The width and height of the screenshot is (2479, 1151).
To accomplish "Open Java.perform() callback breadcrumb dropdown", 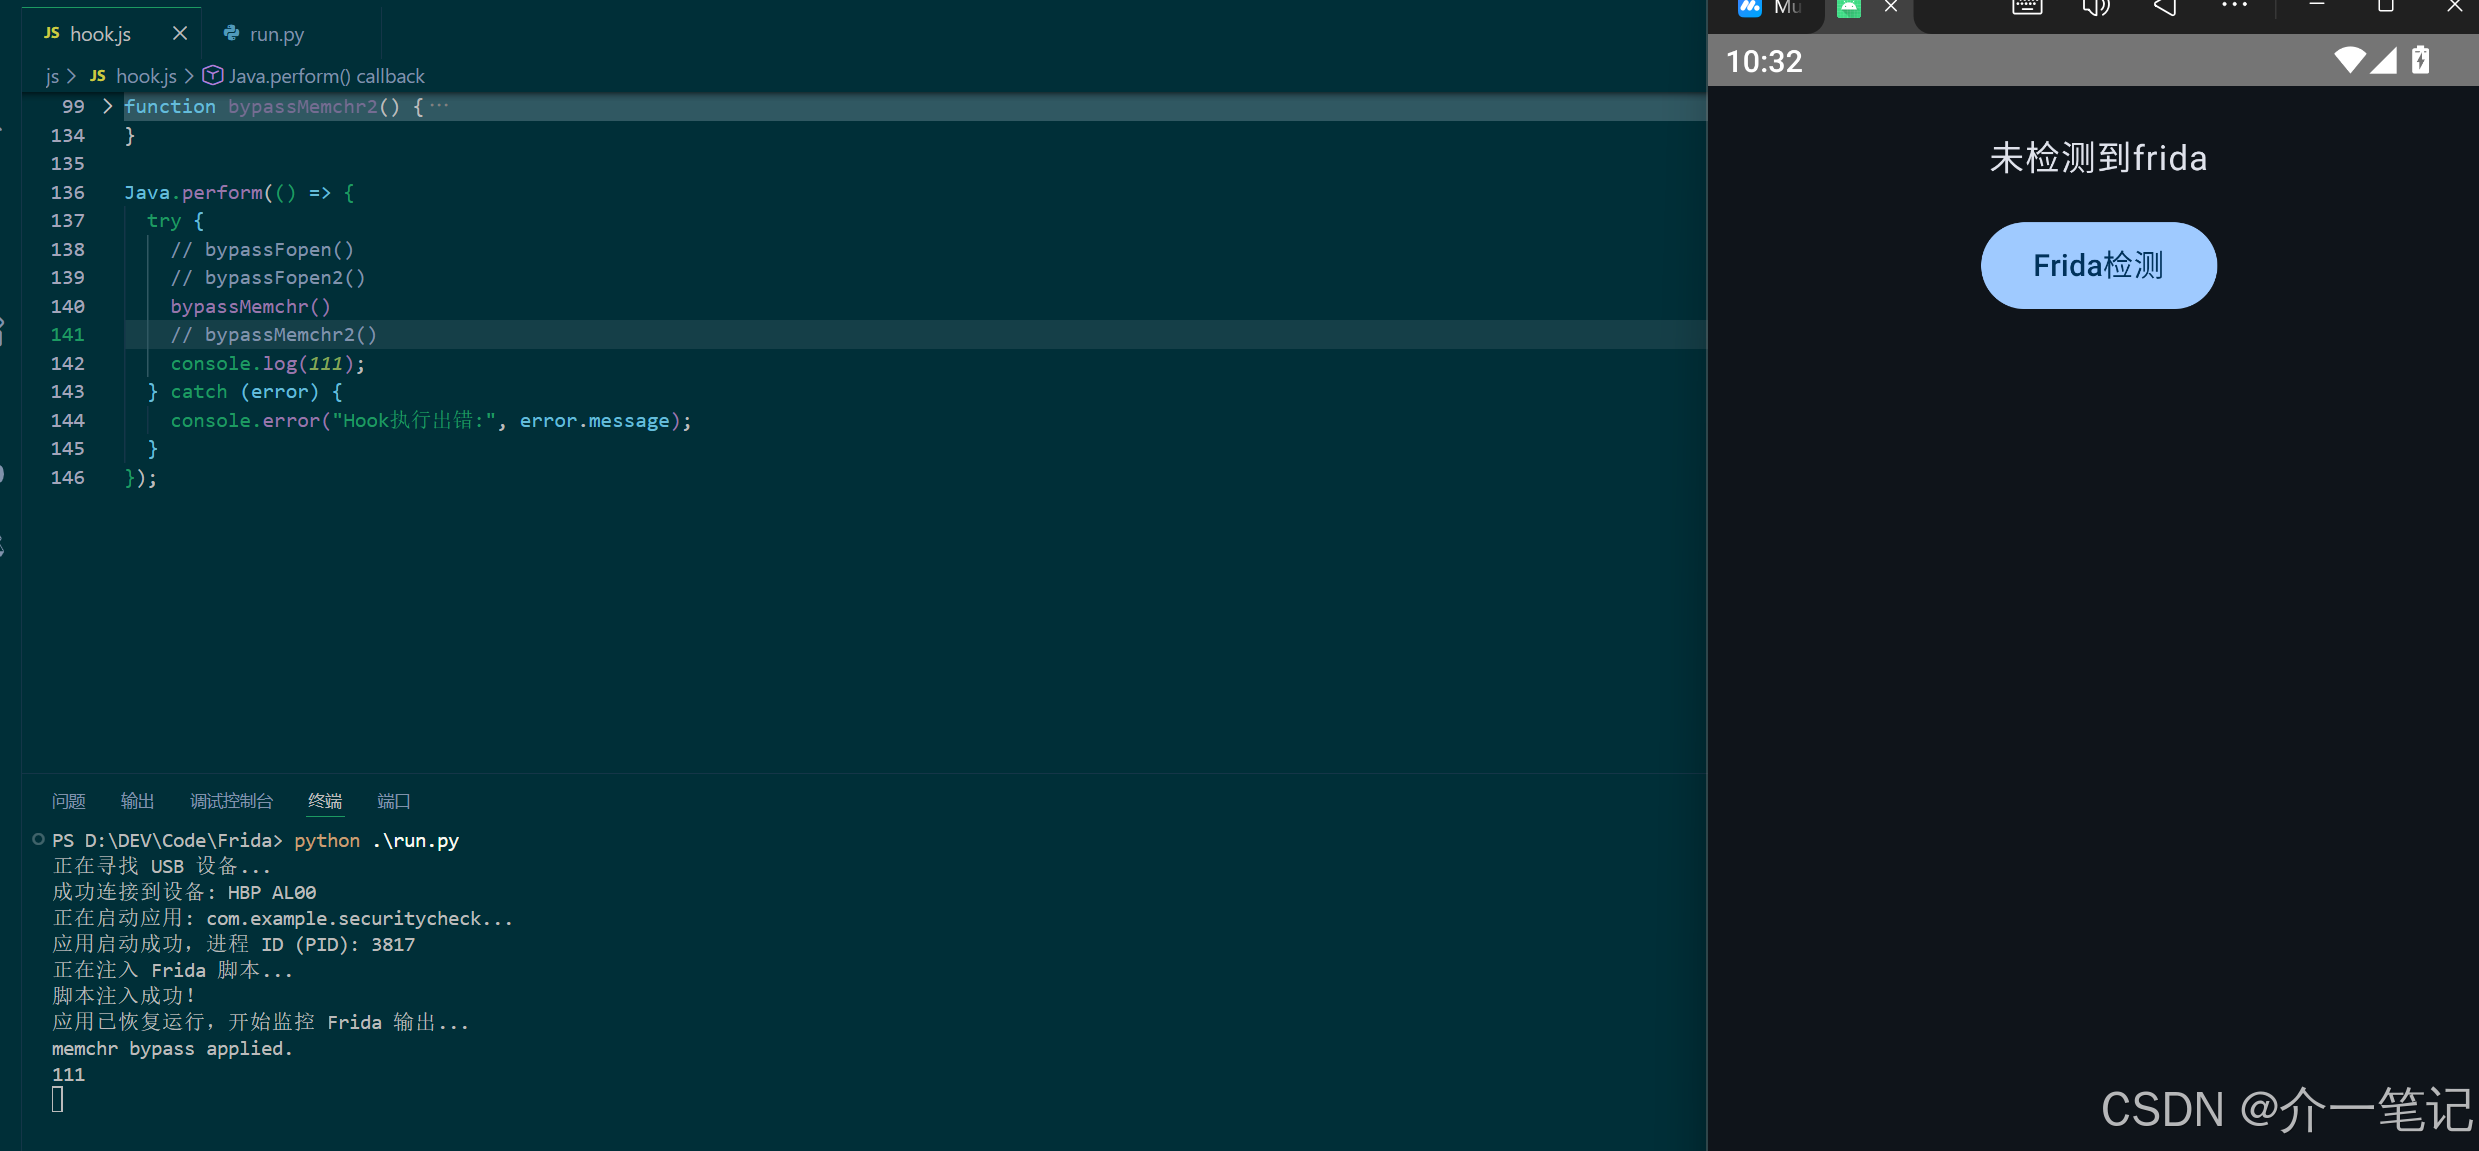I will tap(326, 76).
